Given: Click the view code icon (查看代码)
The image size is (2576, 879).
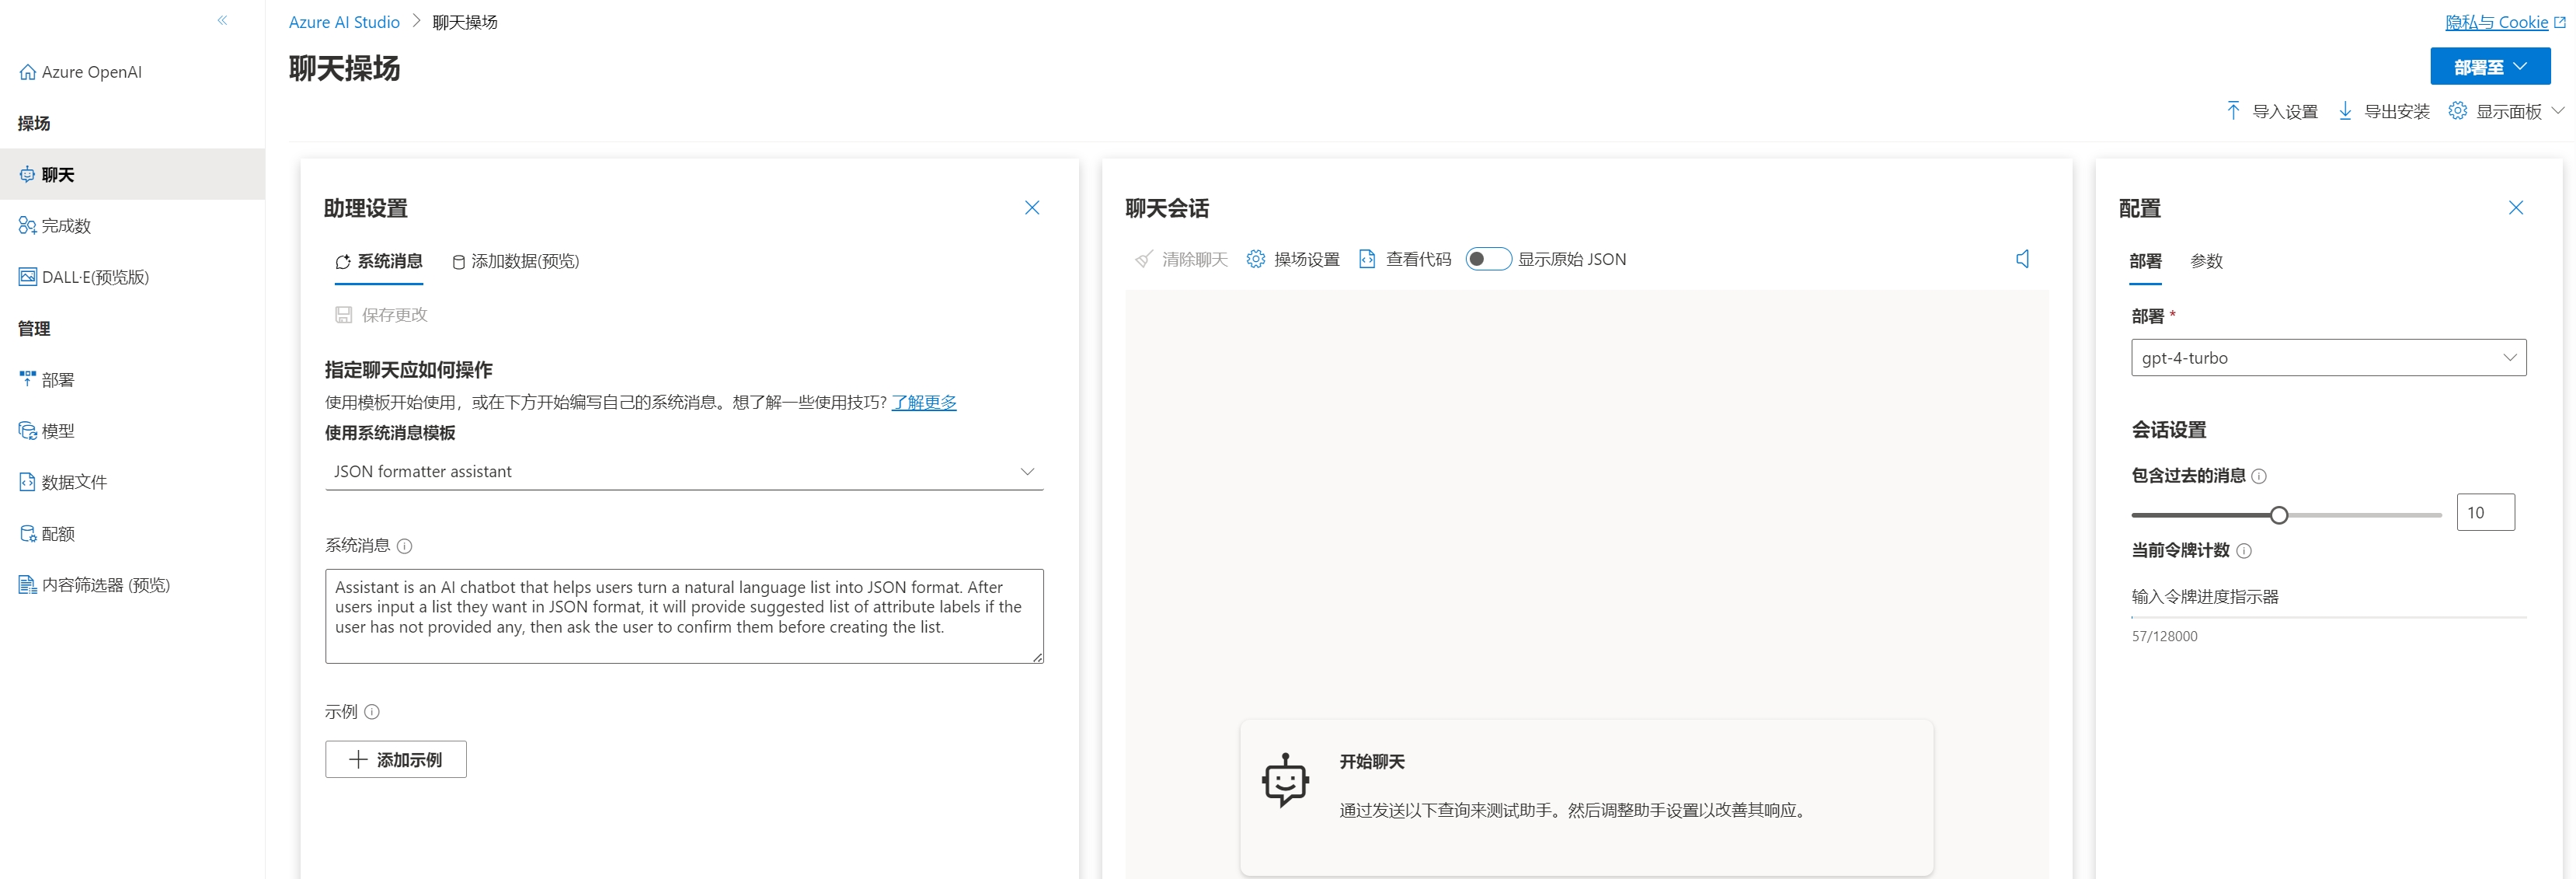Looking at the screenshot, I should pos(1367,259).
